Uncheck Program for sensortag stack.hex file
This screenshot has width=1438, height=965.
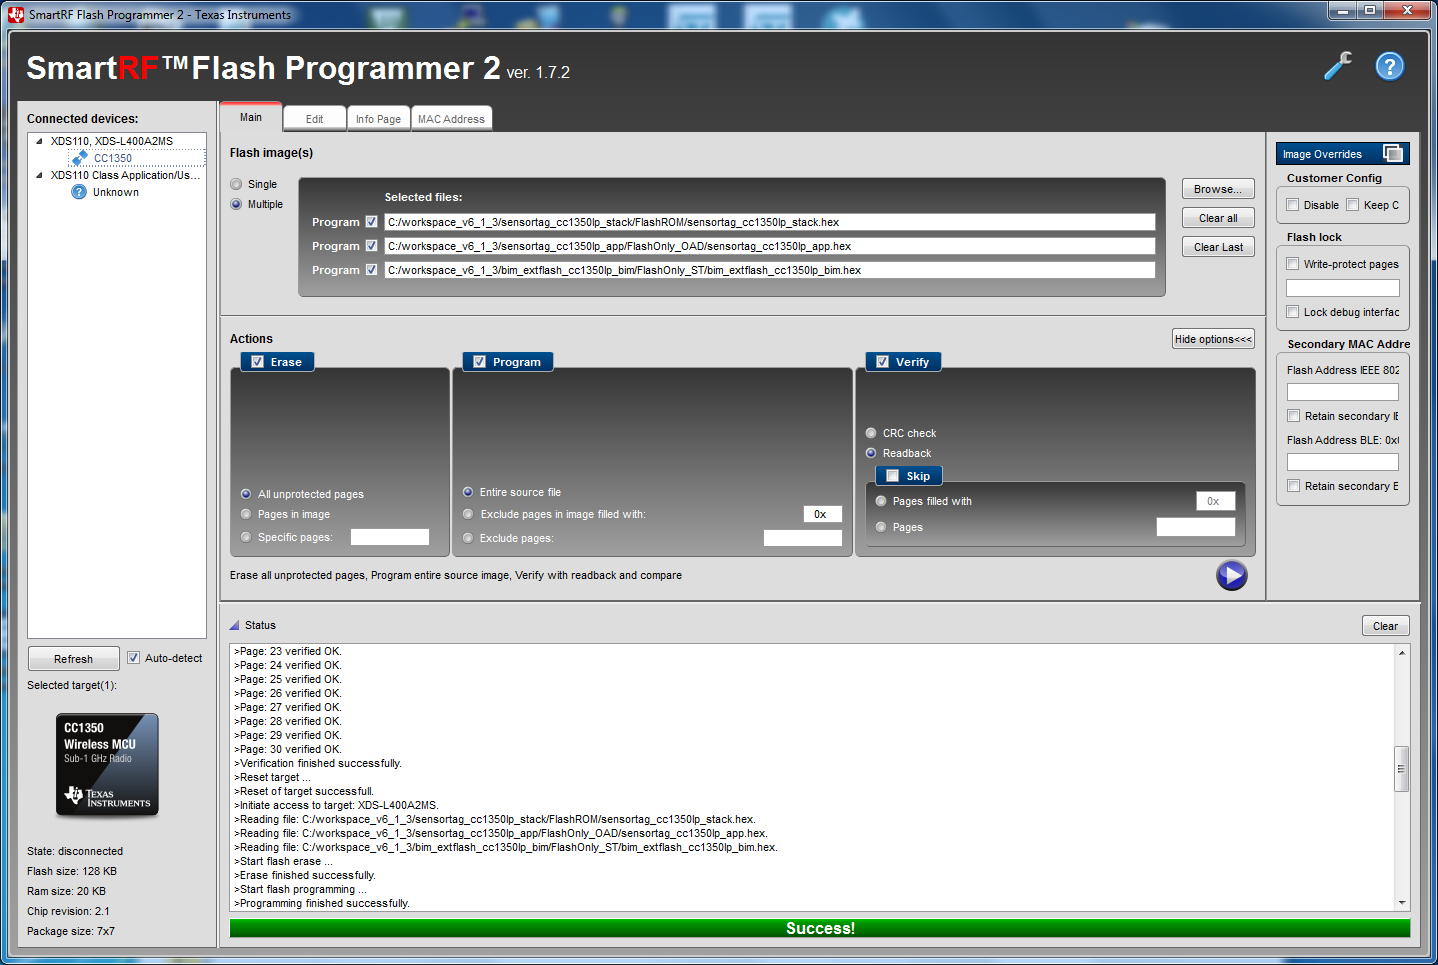point(372,222)
